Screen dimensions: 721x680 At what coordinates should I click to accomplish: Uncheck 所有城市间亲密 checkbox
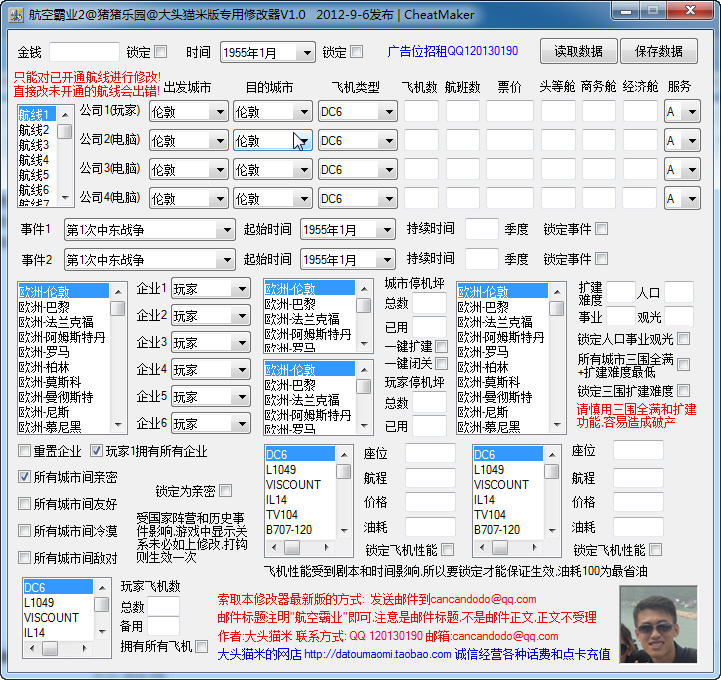(24, 477)
